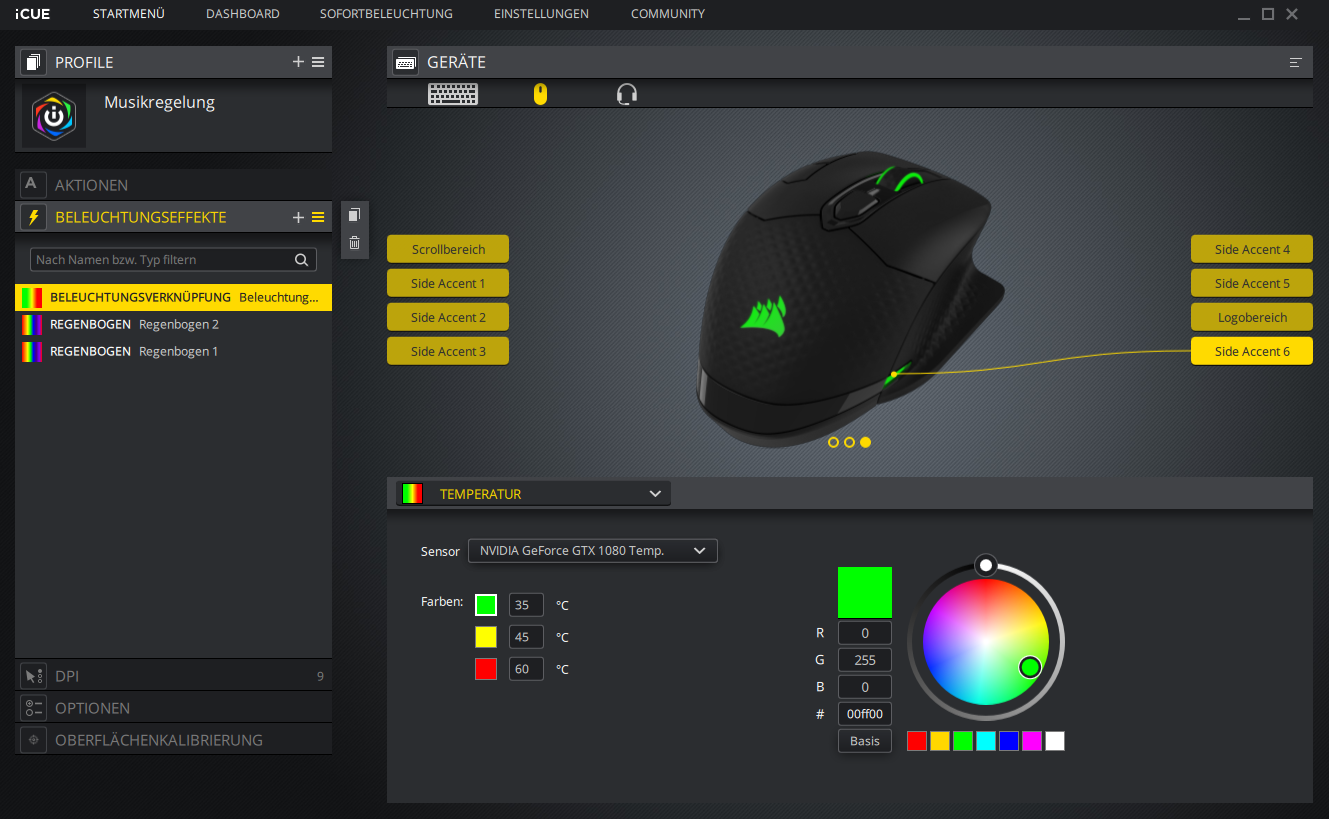Click the Oberflächenkalibrierung crosshair icon
The image size is (1329, 819).
pyautogui.click(x=33, y=740)
